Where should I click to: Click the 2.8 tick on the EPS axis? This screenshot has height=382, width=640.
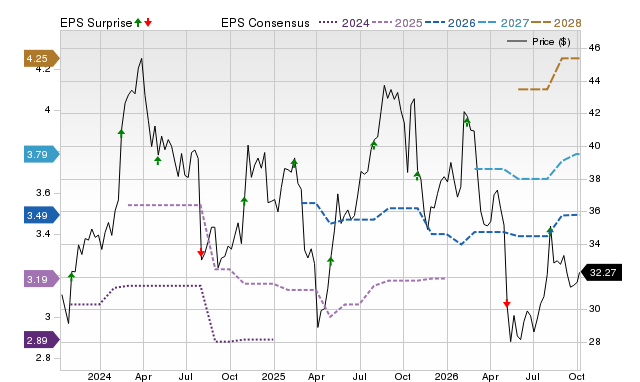click(43, 358)
